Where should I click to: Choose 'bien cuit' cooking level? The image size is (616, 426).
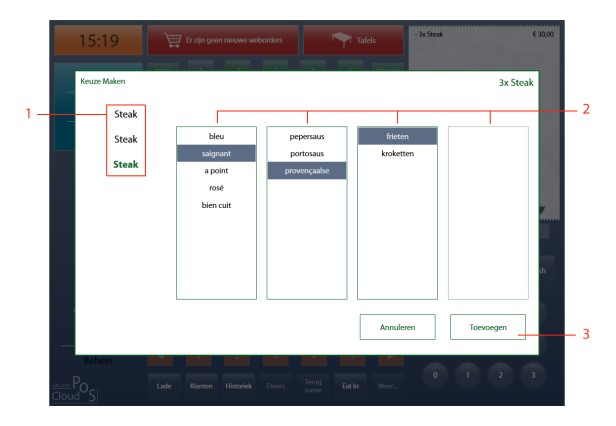point(216,205)
